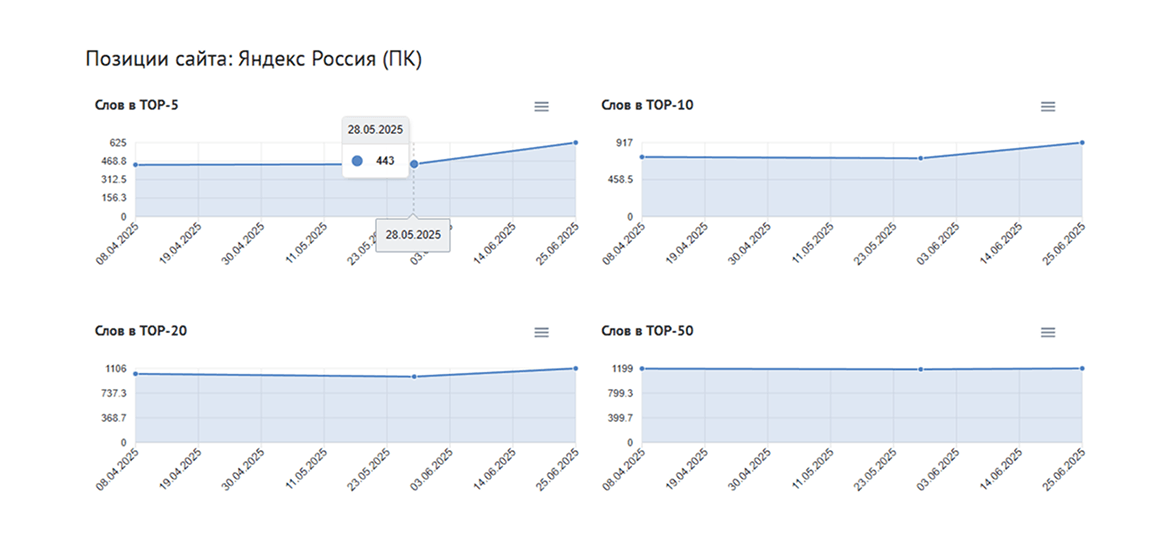Click the middle data point in TOP-50 chart
Image resolution: width=1155 pixels, height=544 pixels.
tap(921, 369)
